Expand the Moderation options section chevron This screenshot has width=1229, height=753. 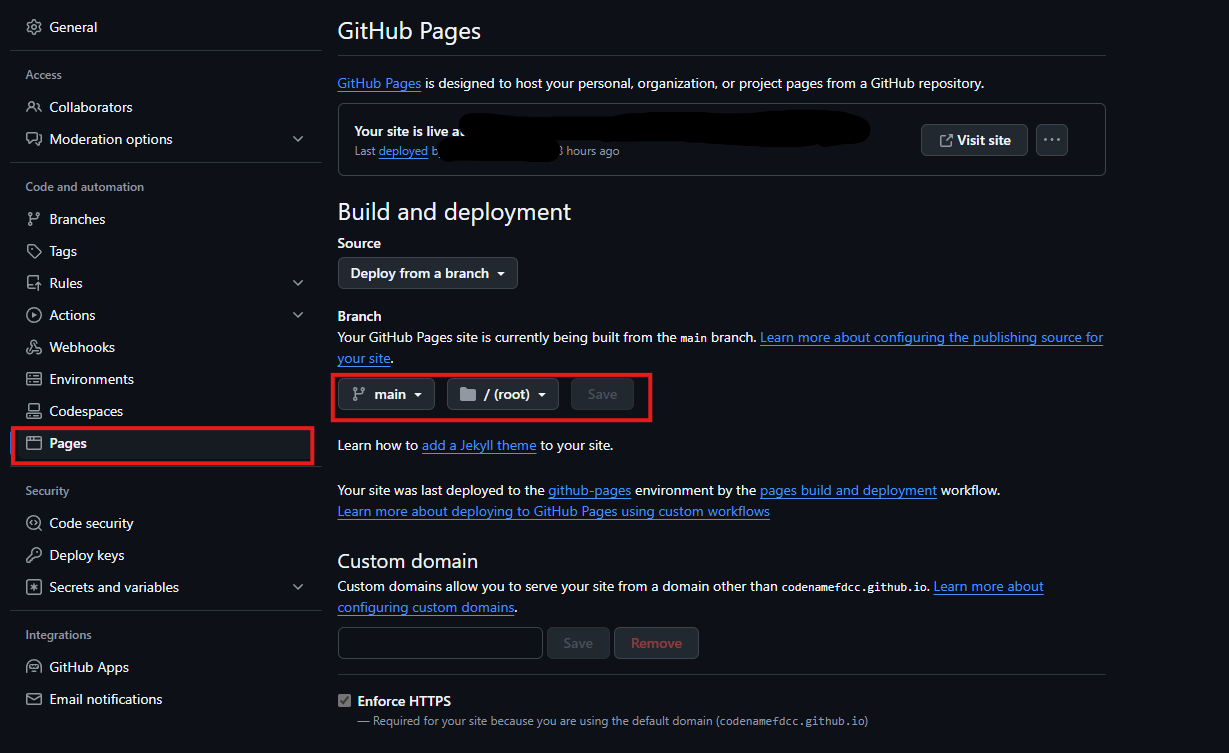click(x=298, y=139)
